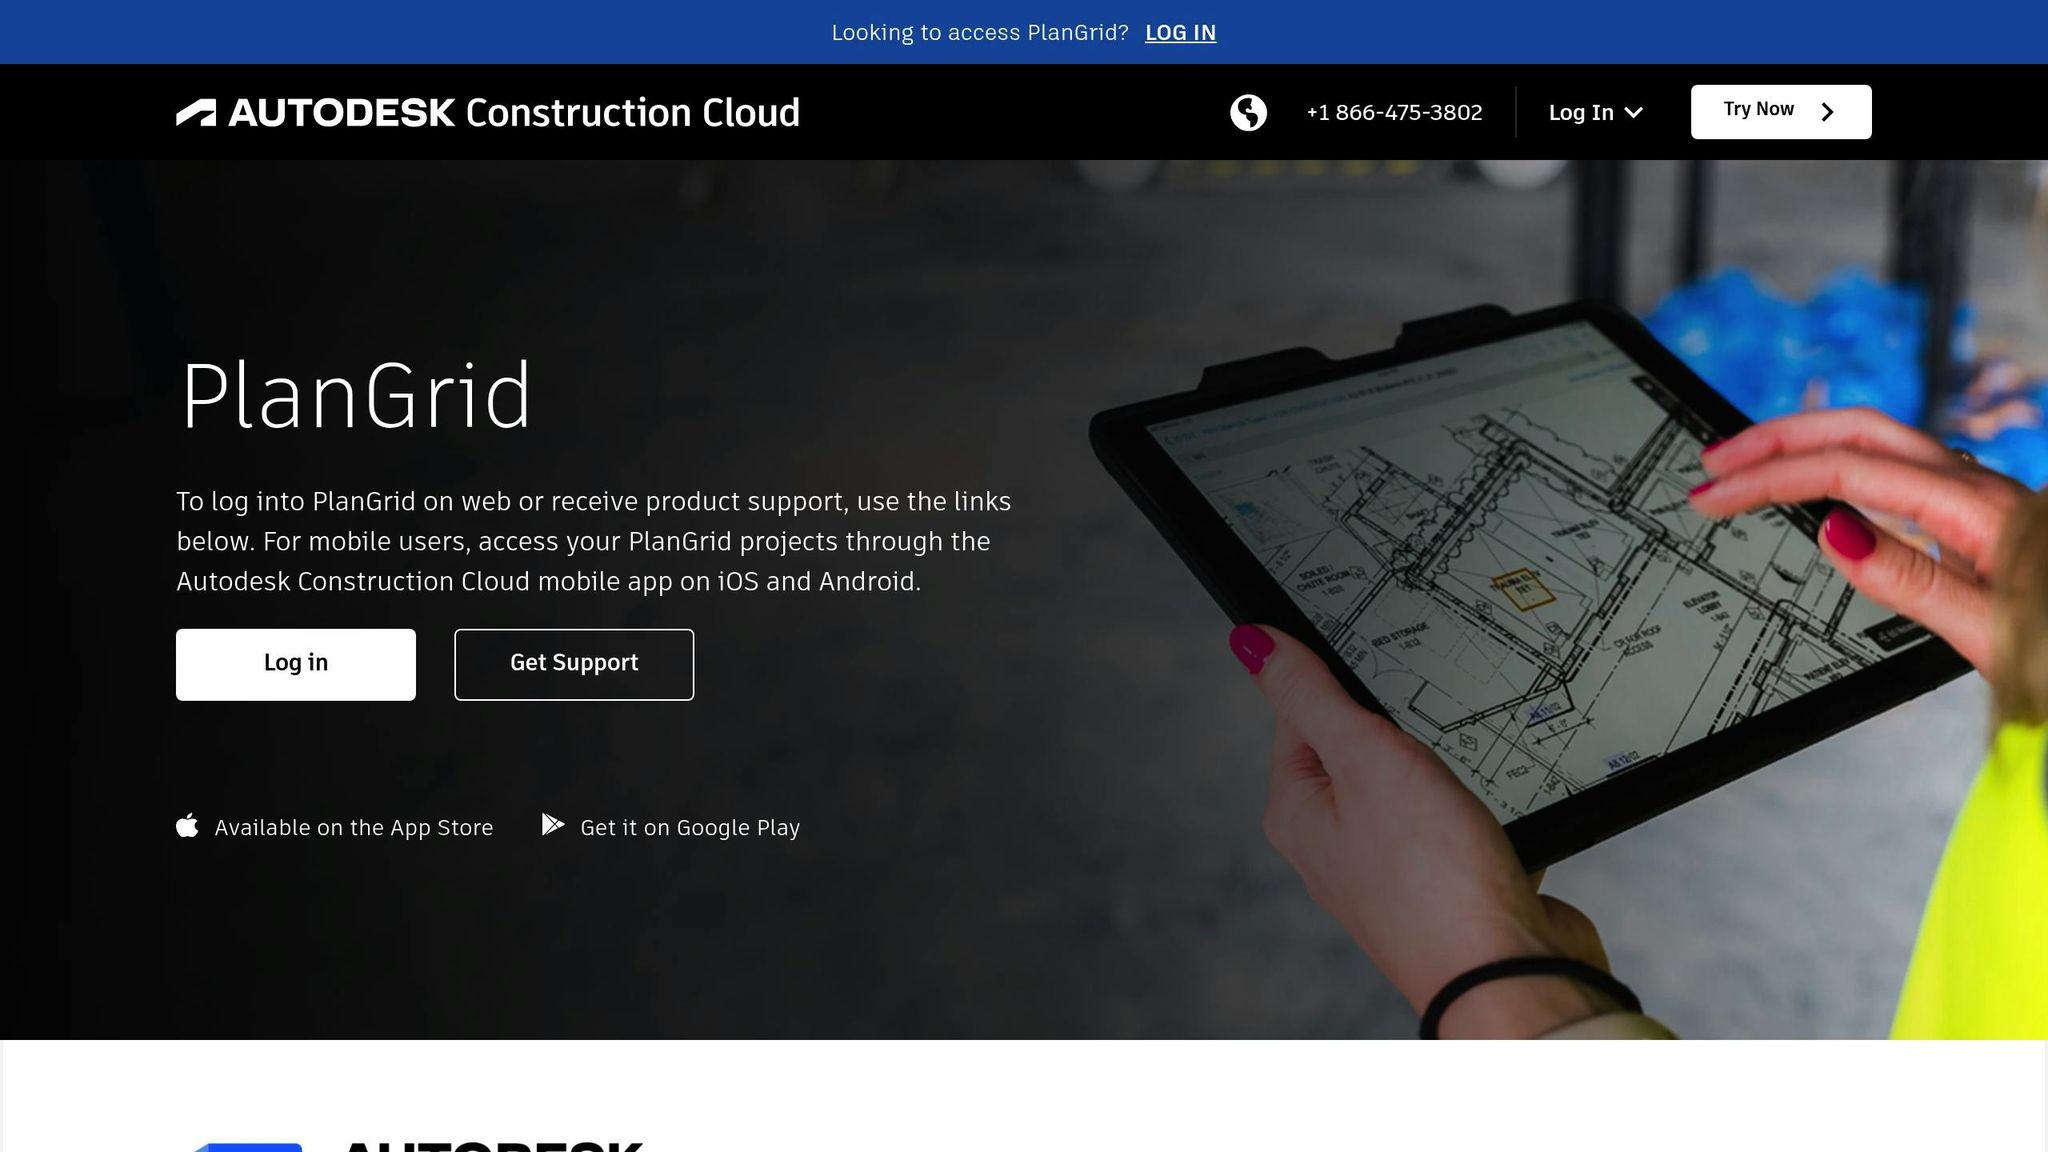Click the Autodesk logo mark in header
The image size is (2048, 1152).
click(196, 113)
